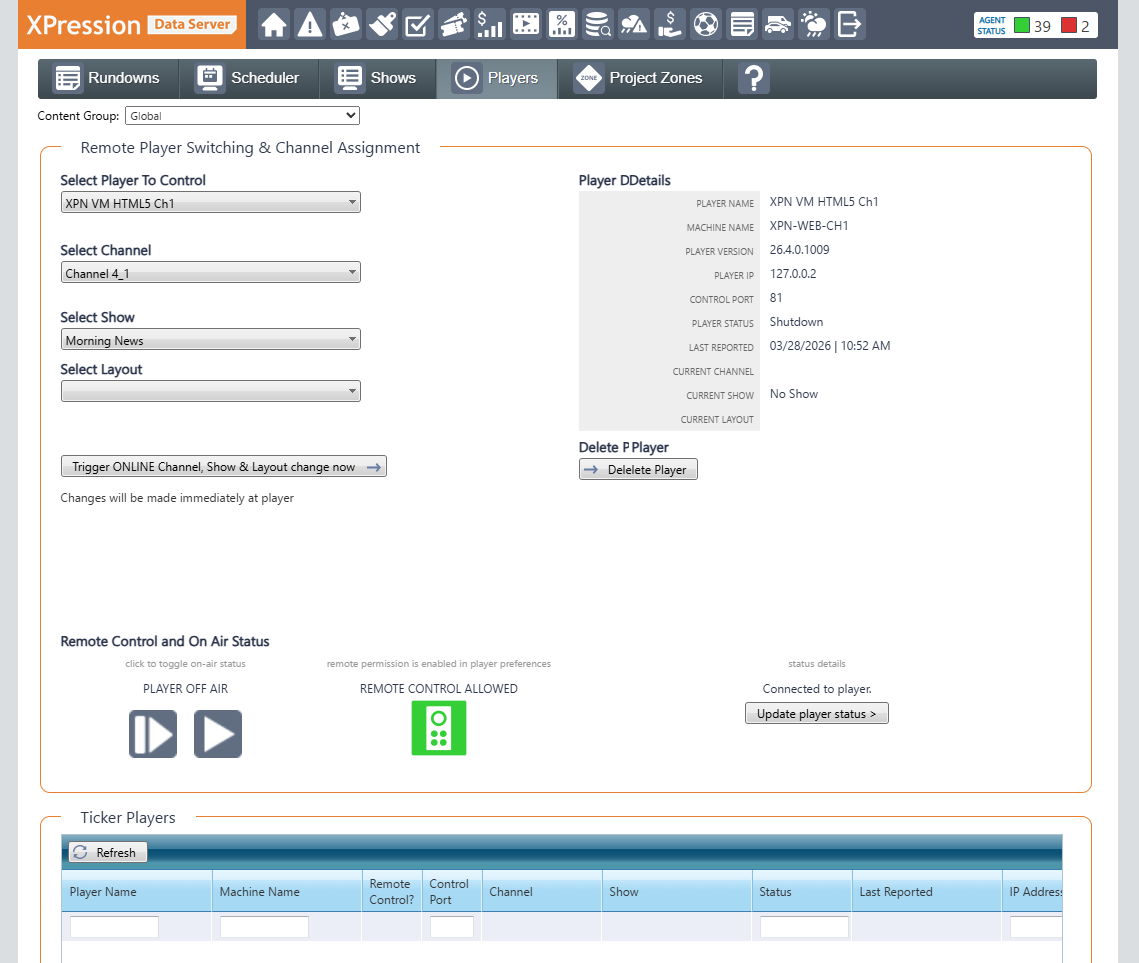
Task: Open the film strip media icon
Action: tap(526, 25)
